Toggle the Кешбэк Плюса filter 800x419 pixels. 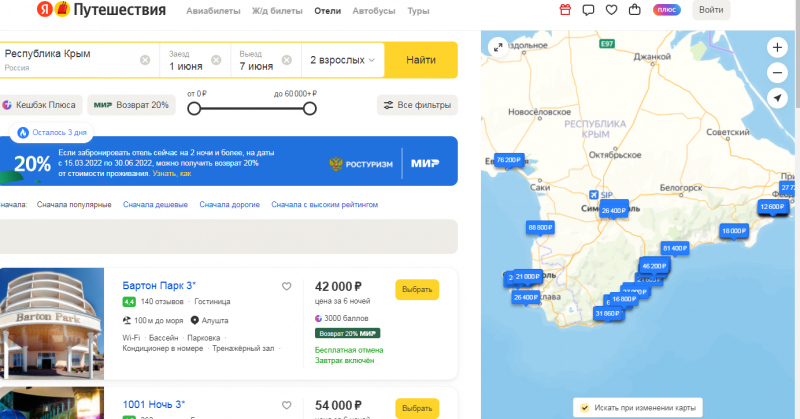click(x=41, y=105)
